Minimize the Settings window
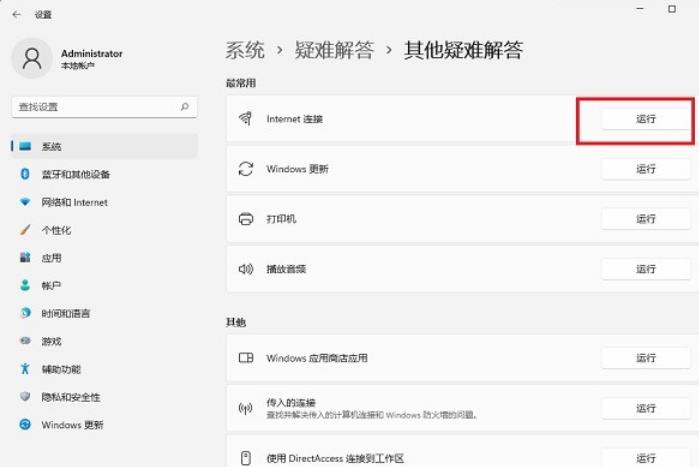Image resolution: width=699 pixels, height=467 pixels. pyautogui.click(x=640, y=9)
